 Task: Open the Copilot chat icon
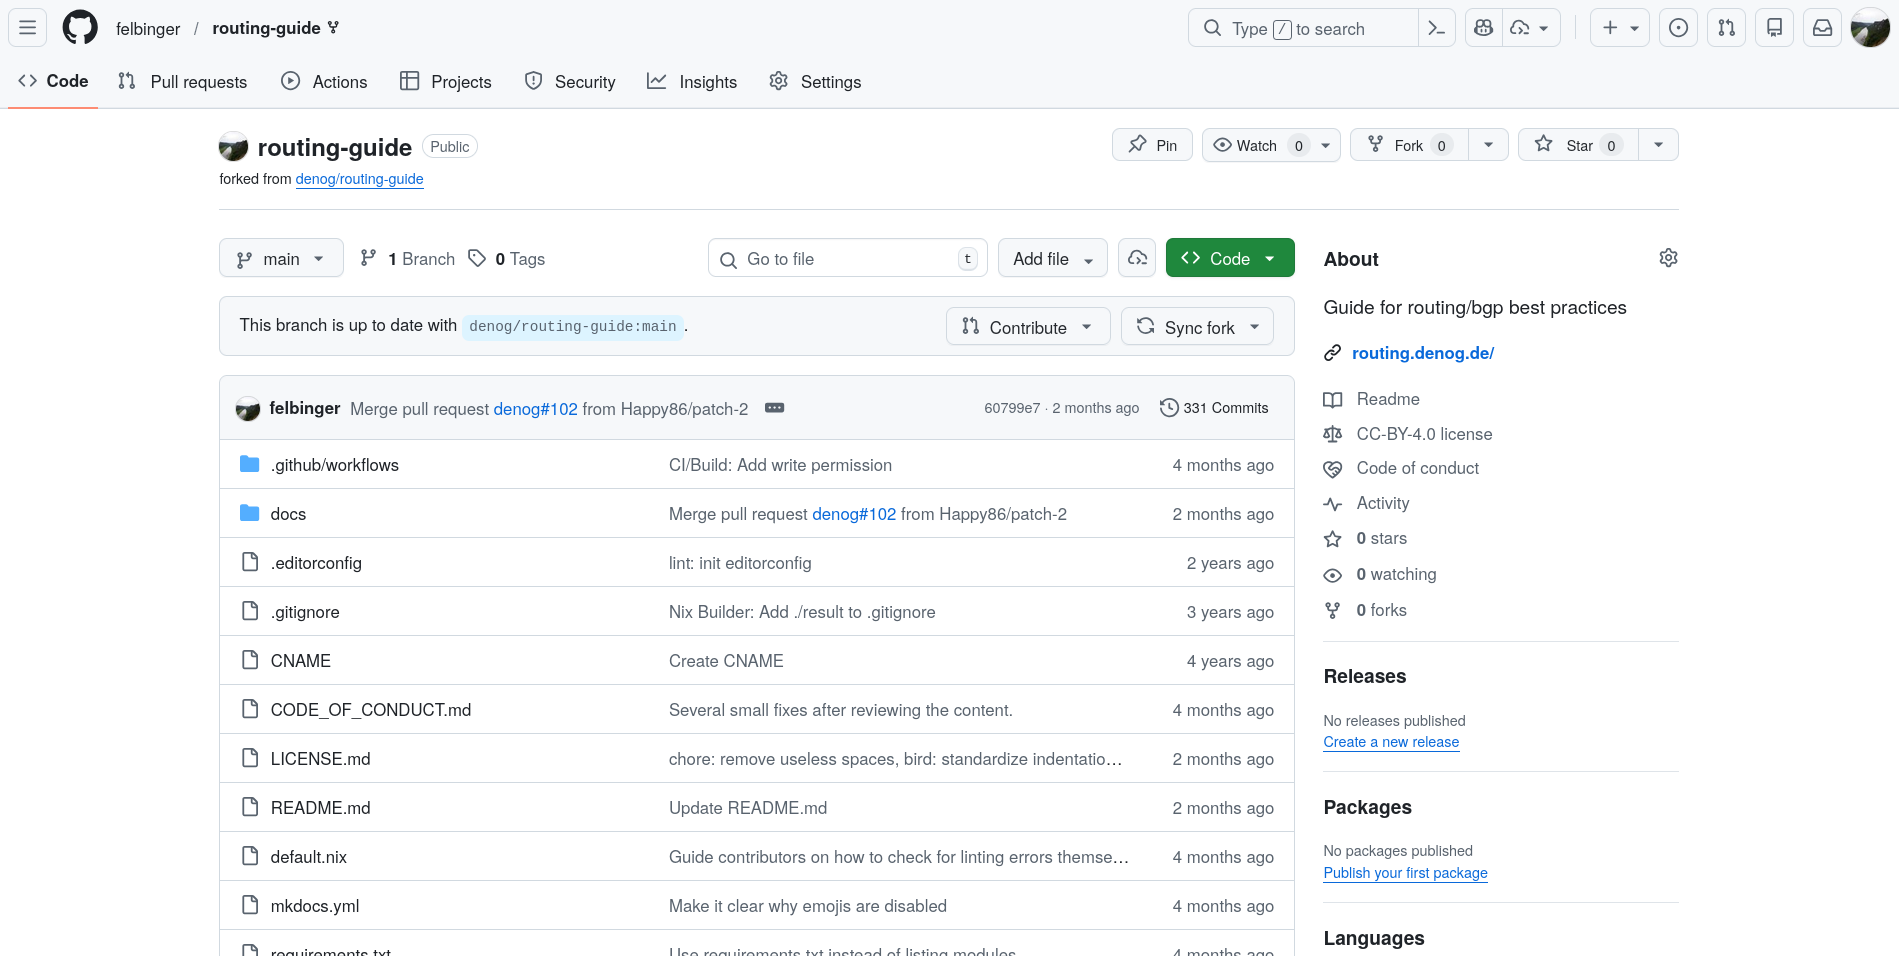click(x=1484, y=28)
